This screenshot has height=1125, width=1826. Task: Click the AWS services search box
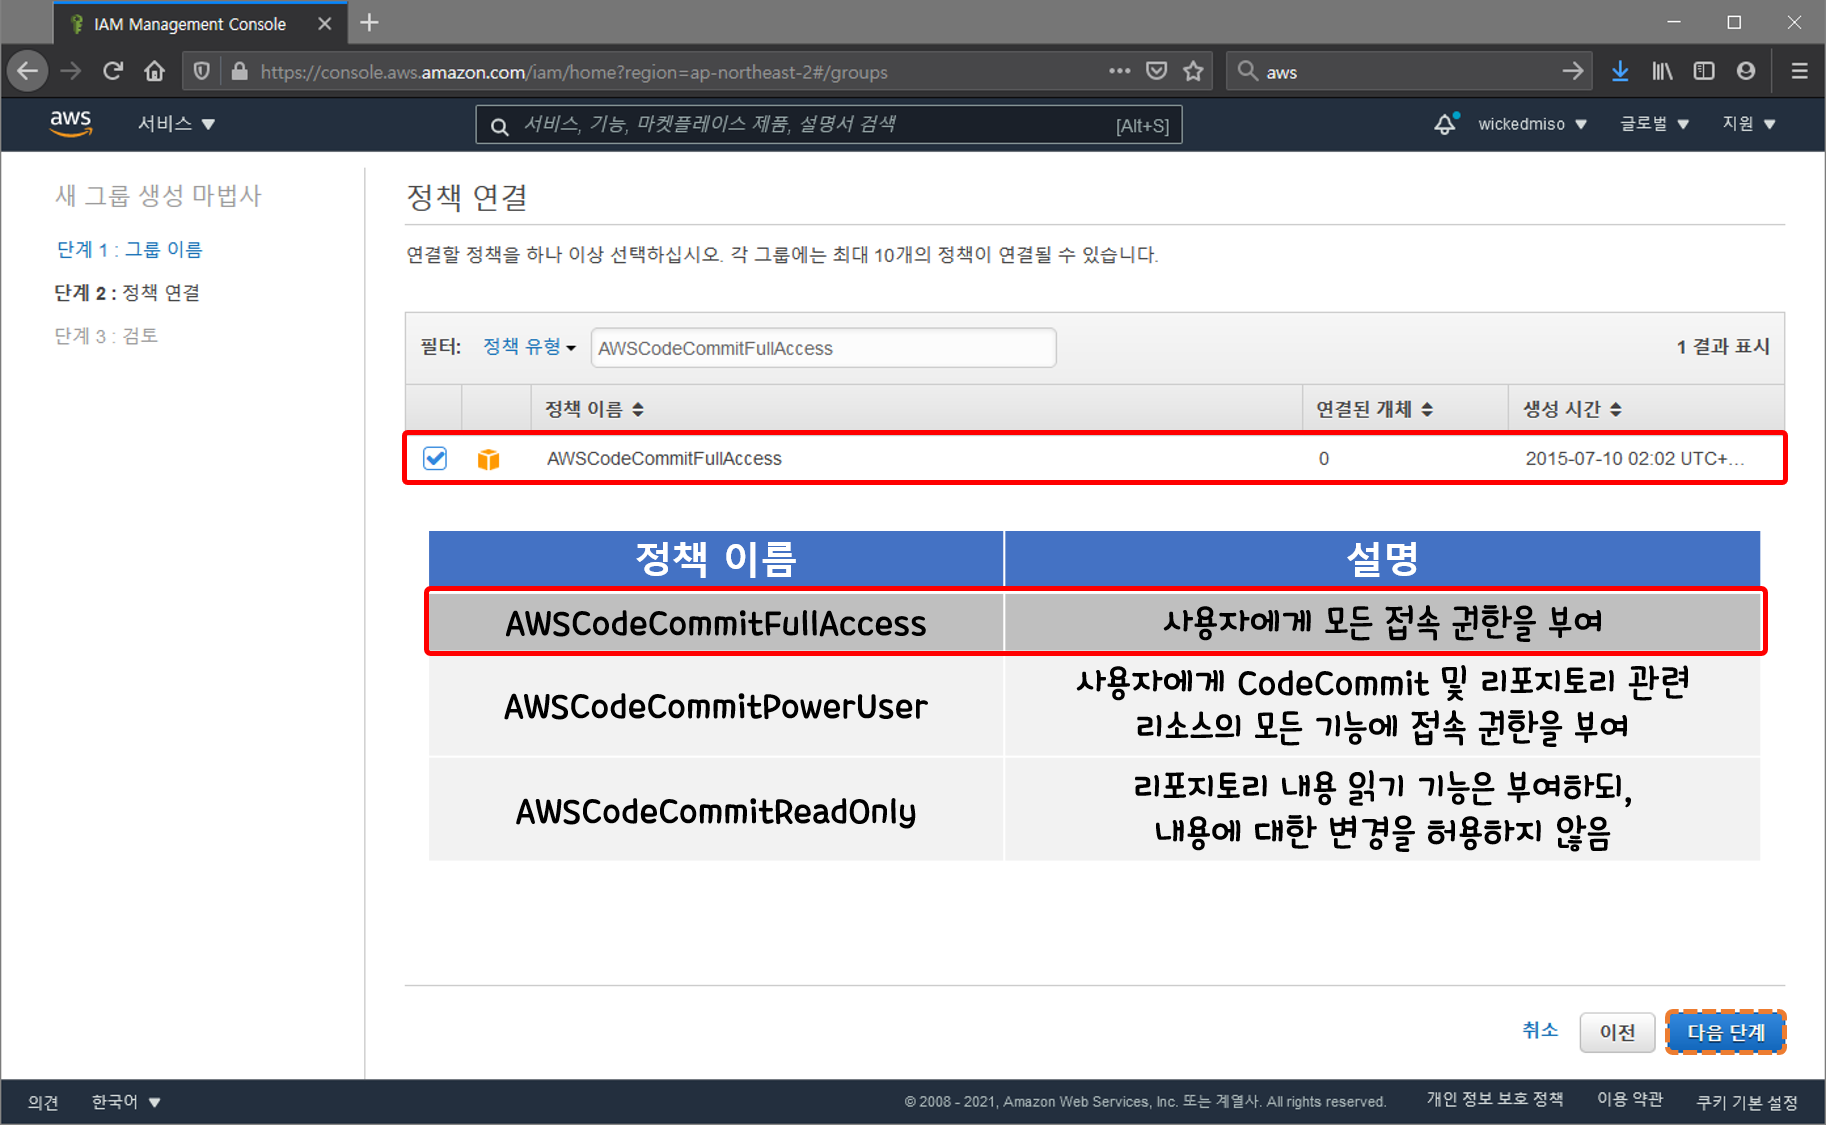point(828,125)
